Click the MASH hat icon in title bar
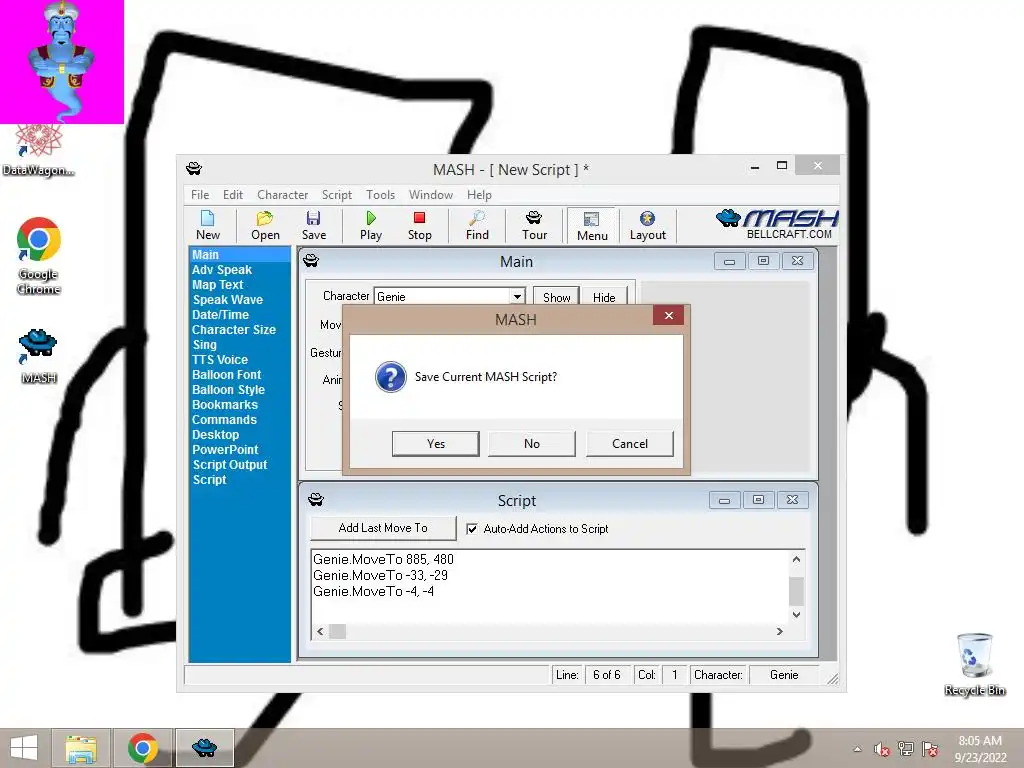 194,168
